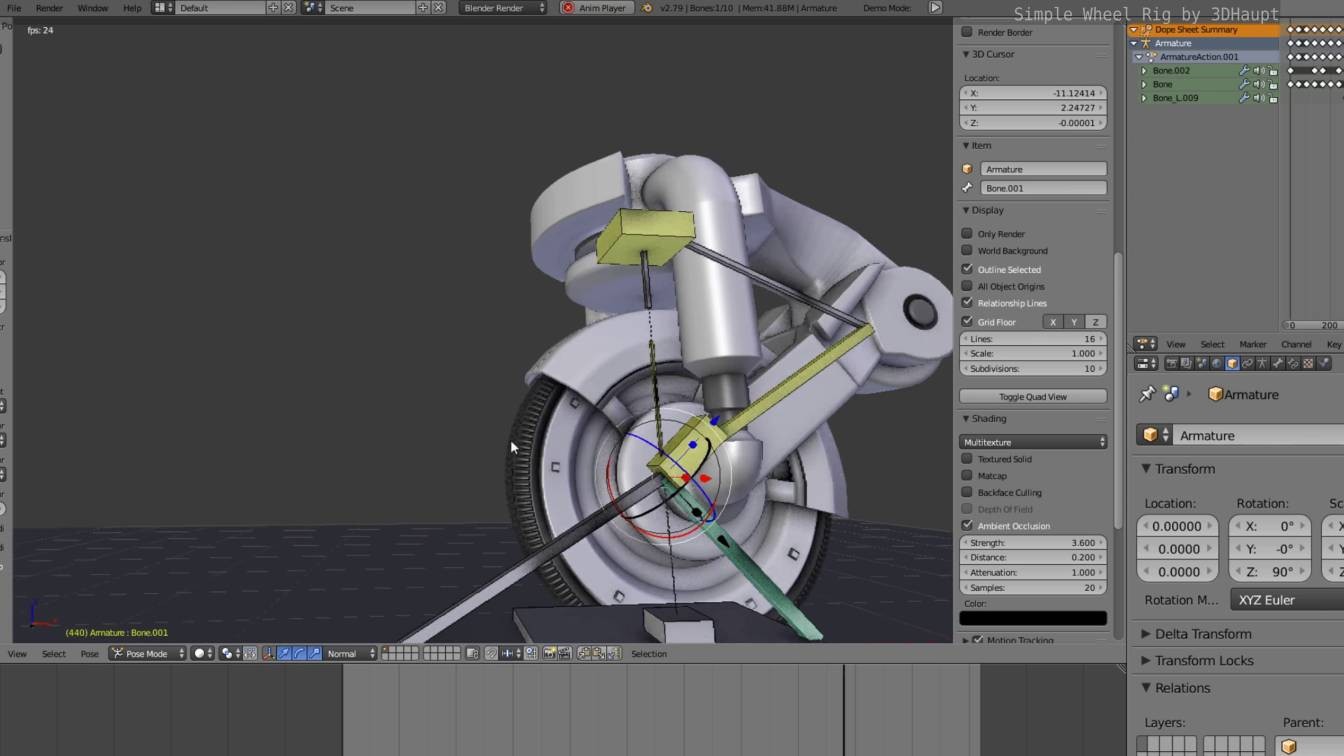Open the Pose Mode dropdown

click(145, 653)
